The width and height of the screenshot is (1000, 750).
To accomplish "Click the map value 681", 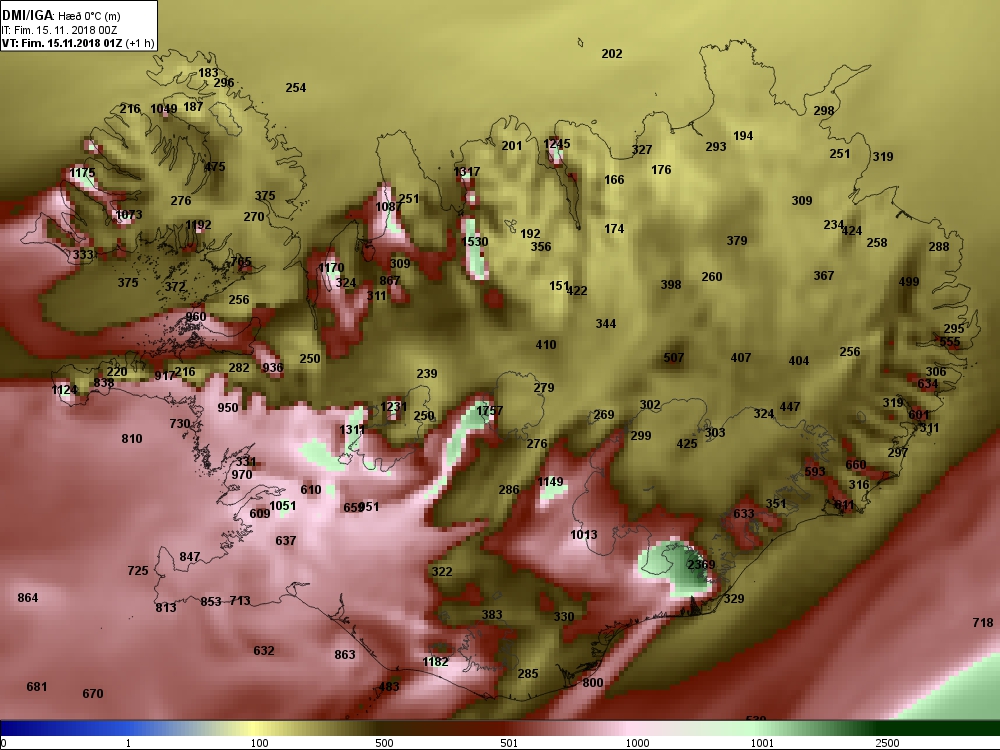I will (36, 687).
